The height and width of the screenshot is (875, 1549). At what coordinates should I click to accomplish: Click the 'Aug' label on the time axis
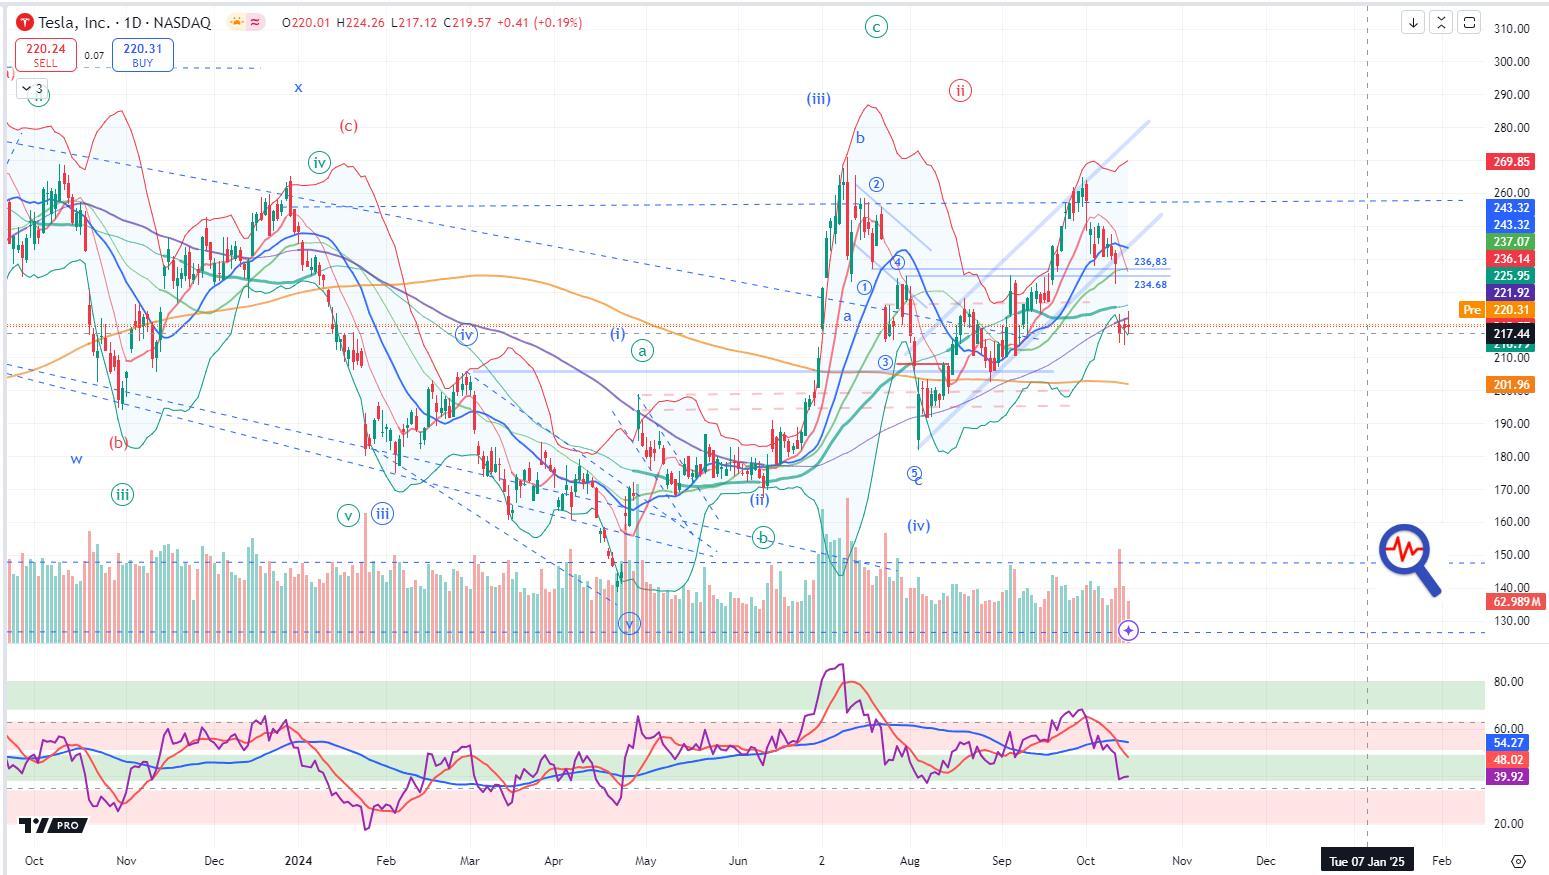pyautogui.click(x=909, y=860)
